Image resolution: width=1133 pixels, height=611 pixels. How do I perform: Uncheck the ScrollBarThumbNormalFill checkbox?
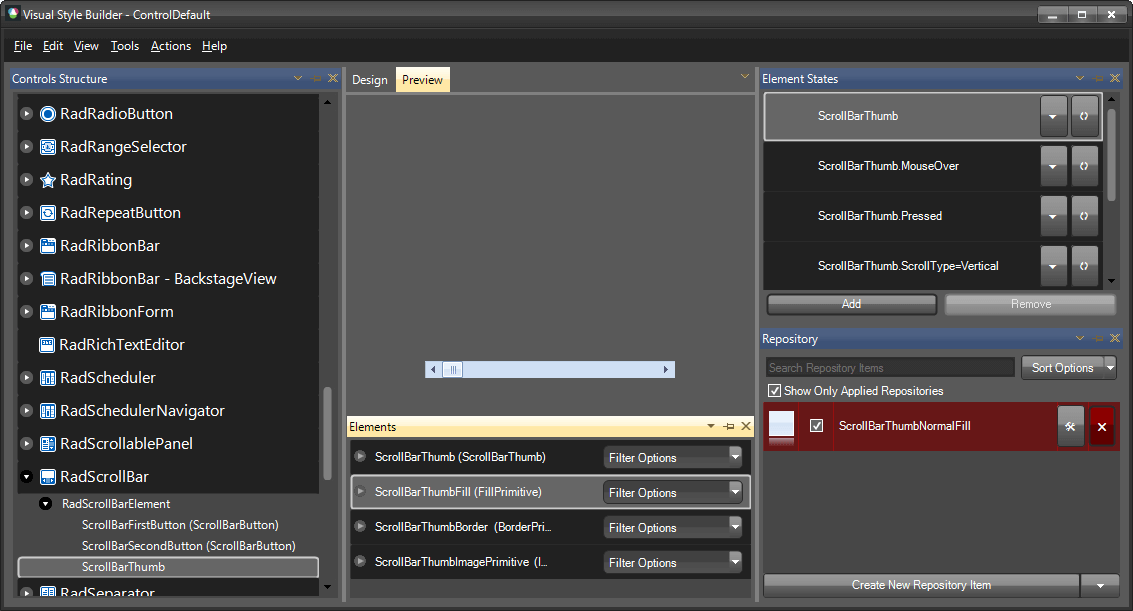coord(817,426)
